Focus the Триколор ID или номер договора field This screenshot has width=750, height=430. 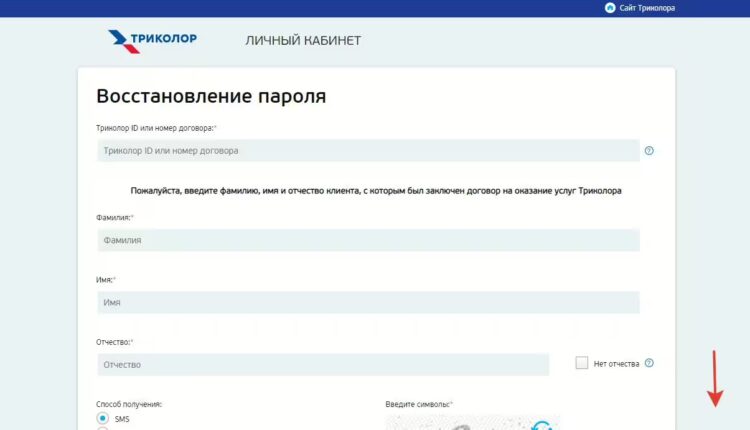[x=368, y=151]
